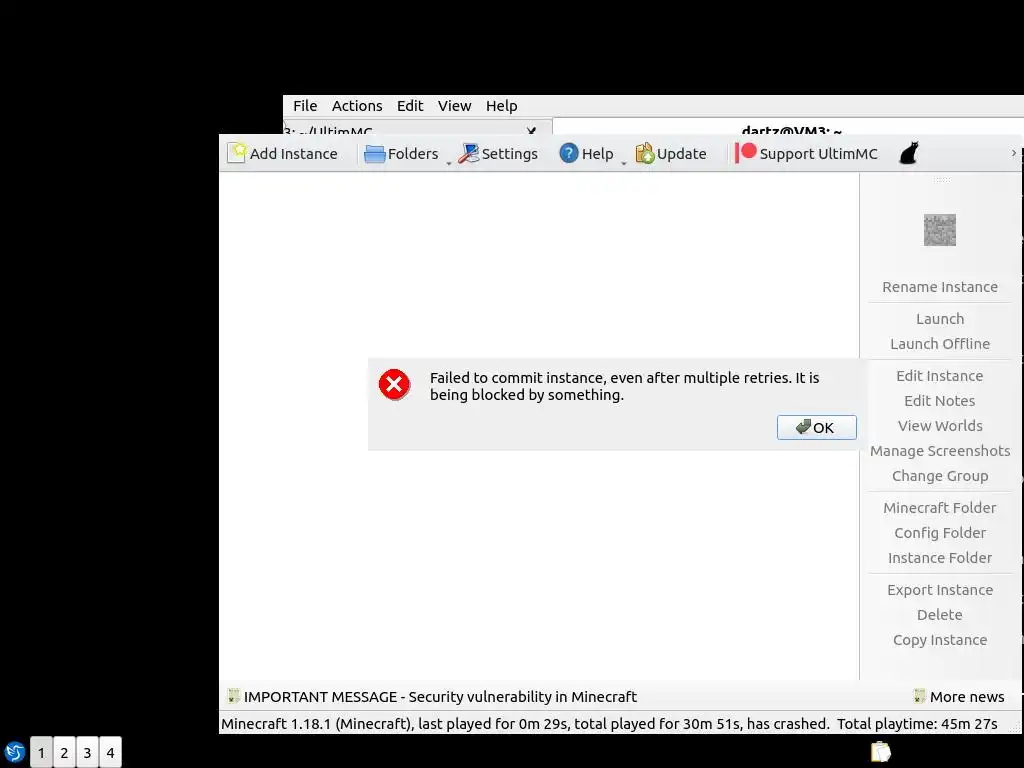Click Copy Instance
This screenshot has width=1024, height=768.
point(940,639)
